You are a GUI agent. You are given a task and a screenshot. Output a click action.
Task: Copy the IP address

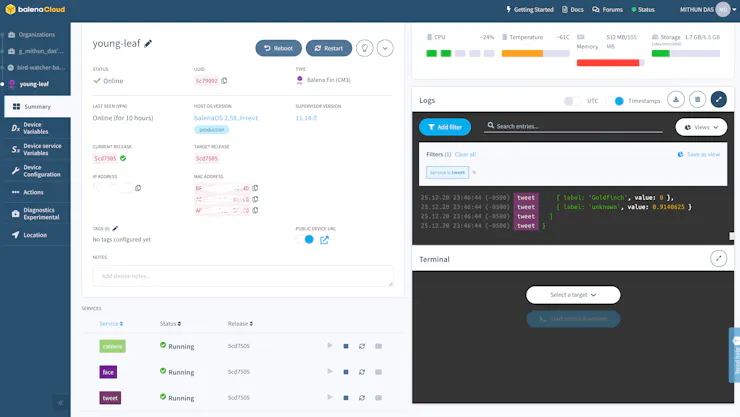point(138,188)
